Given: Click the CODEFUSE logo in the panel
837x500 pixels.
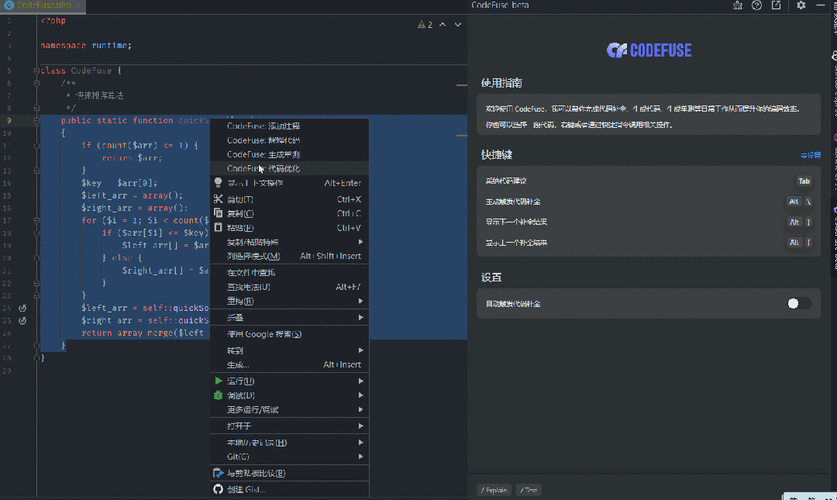Looking at the screenshot, I should point(649,51).
